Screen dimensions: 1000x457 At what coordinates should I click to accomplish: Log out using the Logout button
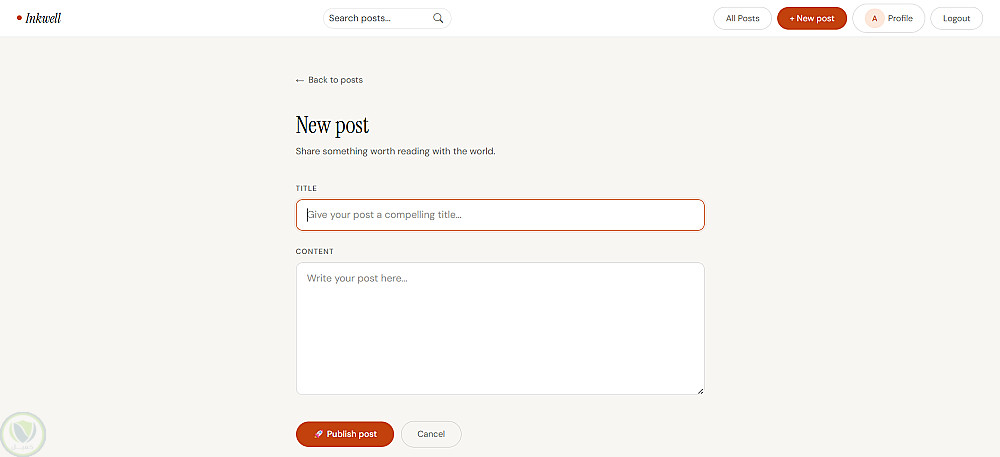point(957,18)
